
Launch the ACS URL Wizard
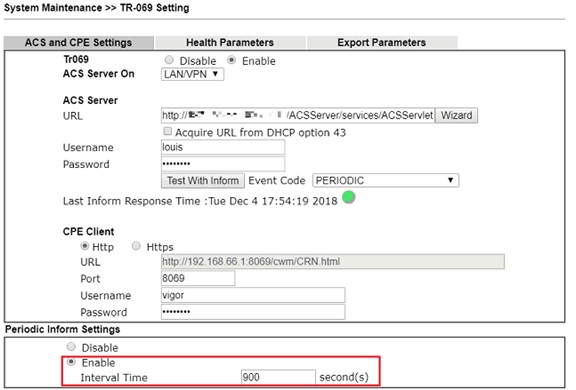coord(456,115)
